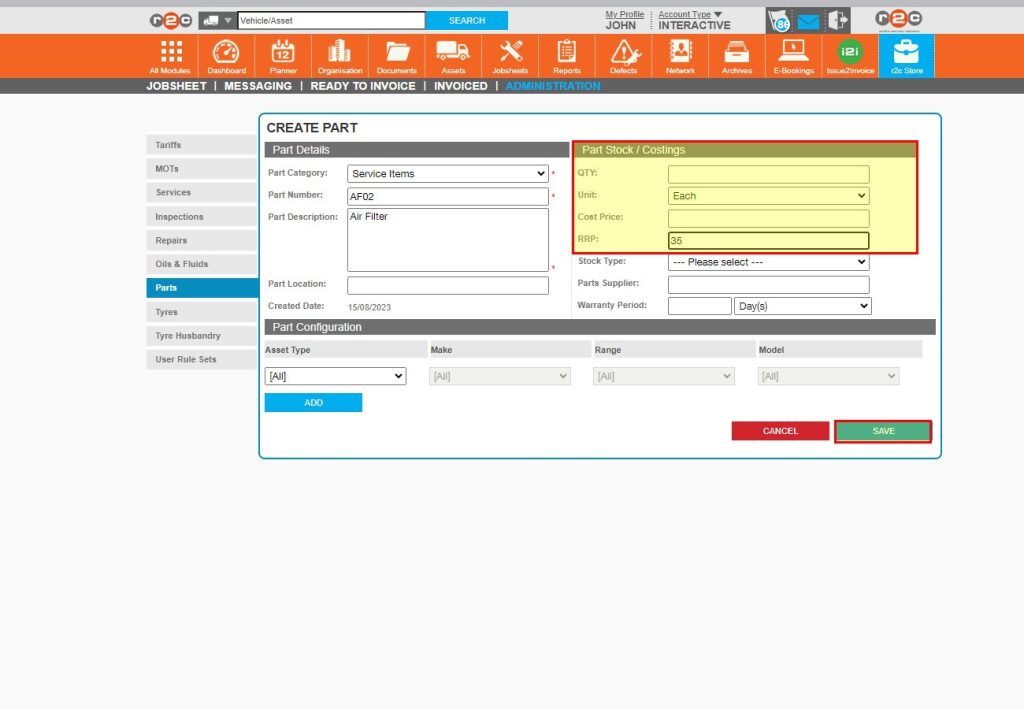
Task: Select Tariffs in the sidebar
Action: click(202, 145)
